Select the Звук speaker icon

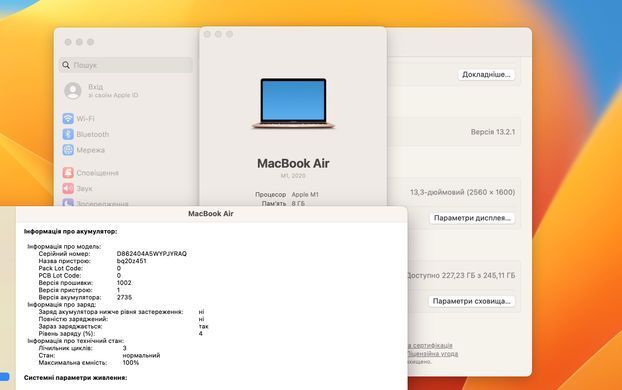pyautogui.click(x=68, y=188)
